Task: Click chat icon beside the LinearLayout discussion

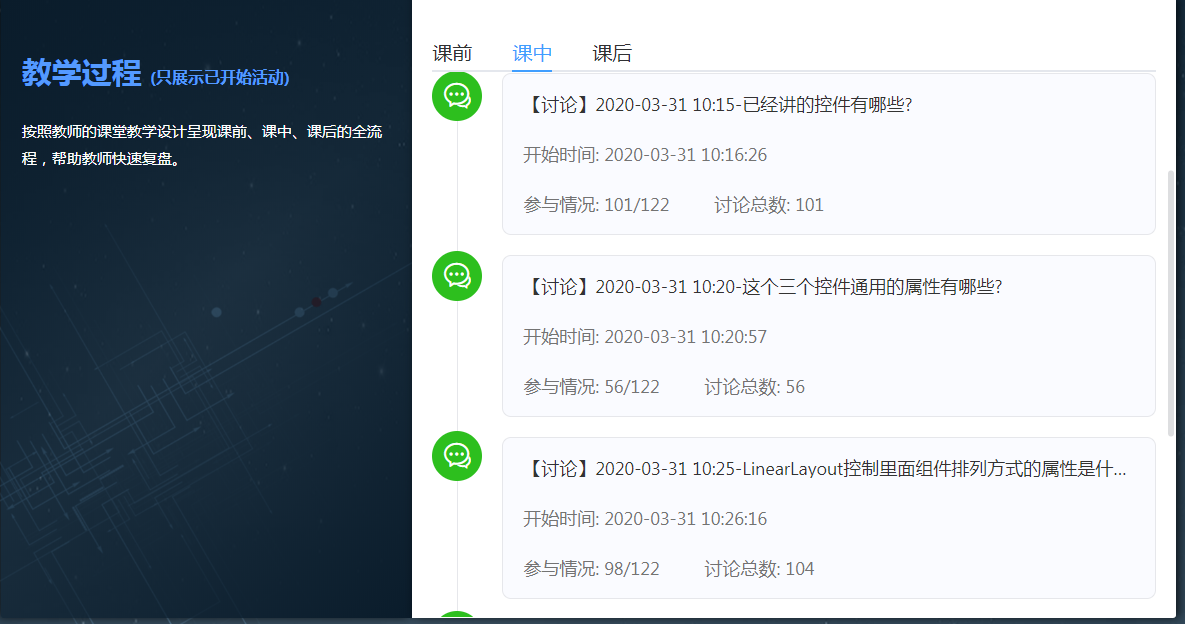Action: coord(457,456)
